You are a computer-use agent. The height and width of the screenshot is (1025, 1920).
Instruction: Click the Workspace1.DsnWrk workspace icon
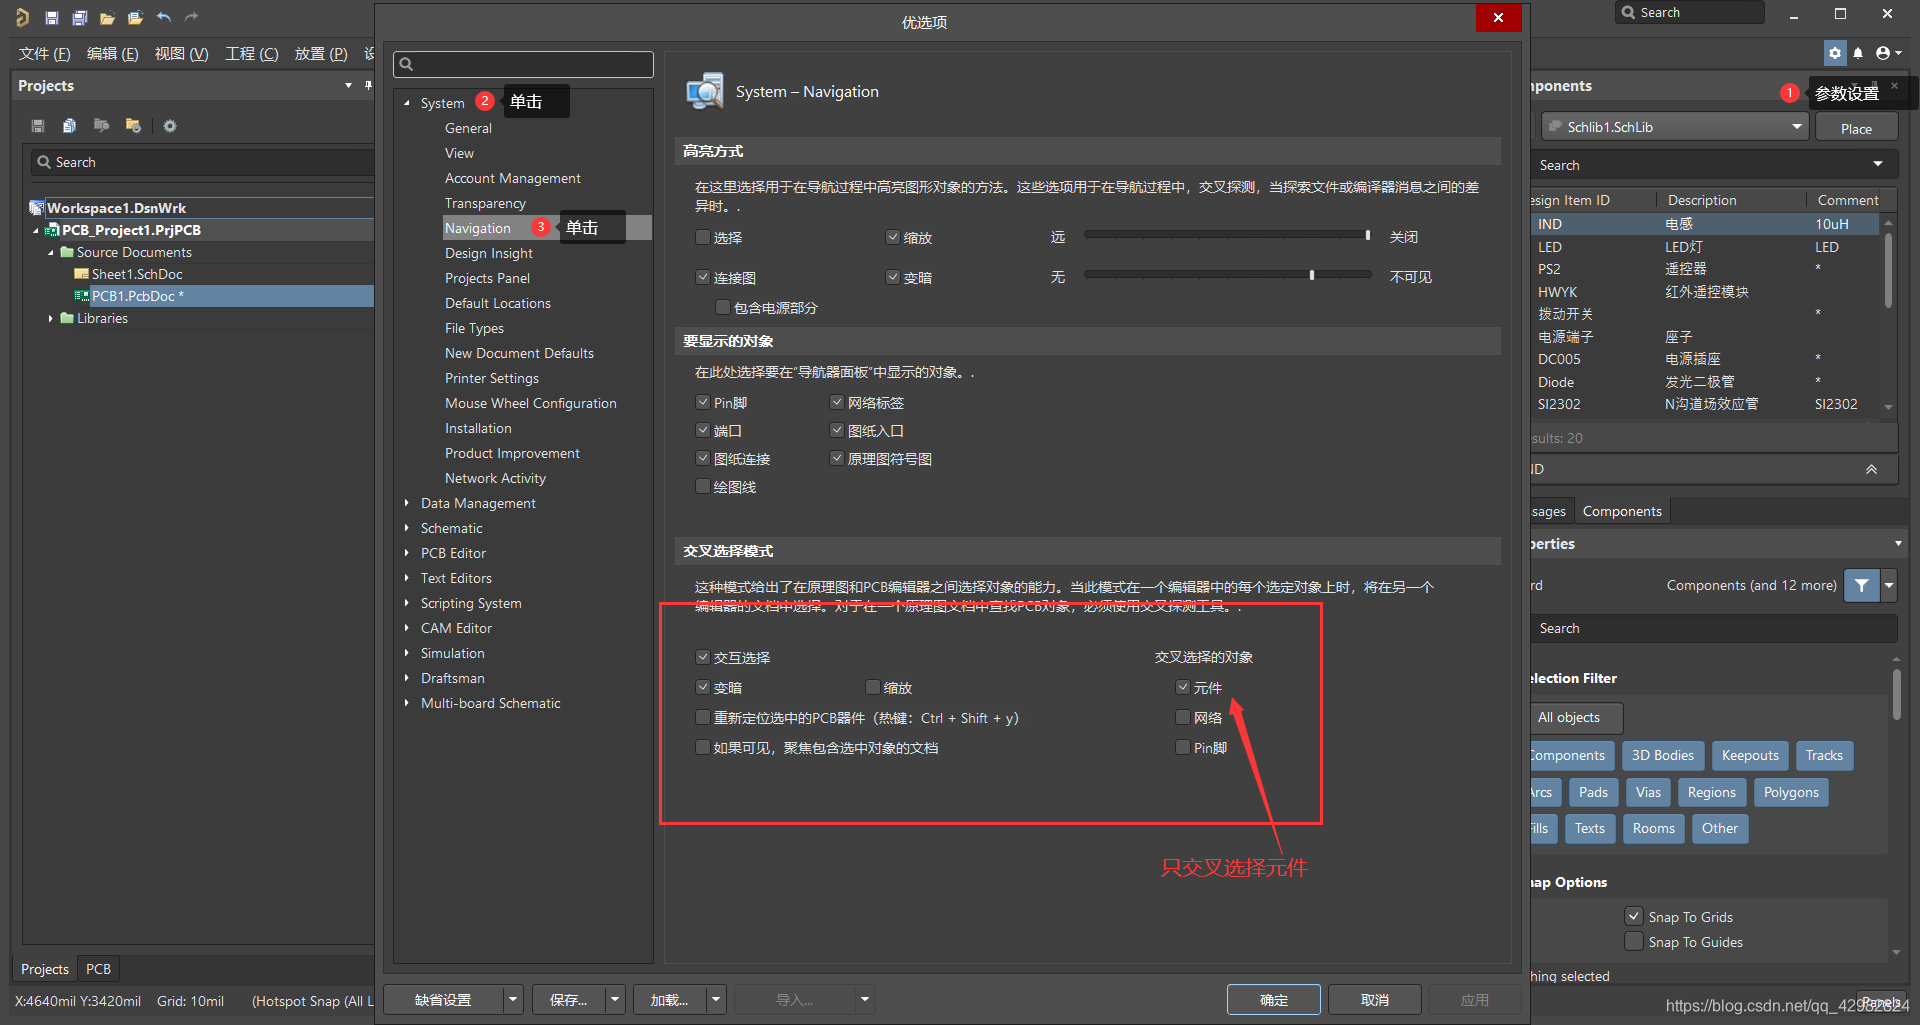point(37,208)
